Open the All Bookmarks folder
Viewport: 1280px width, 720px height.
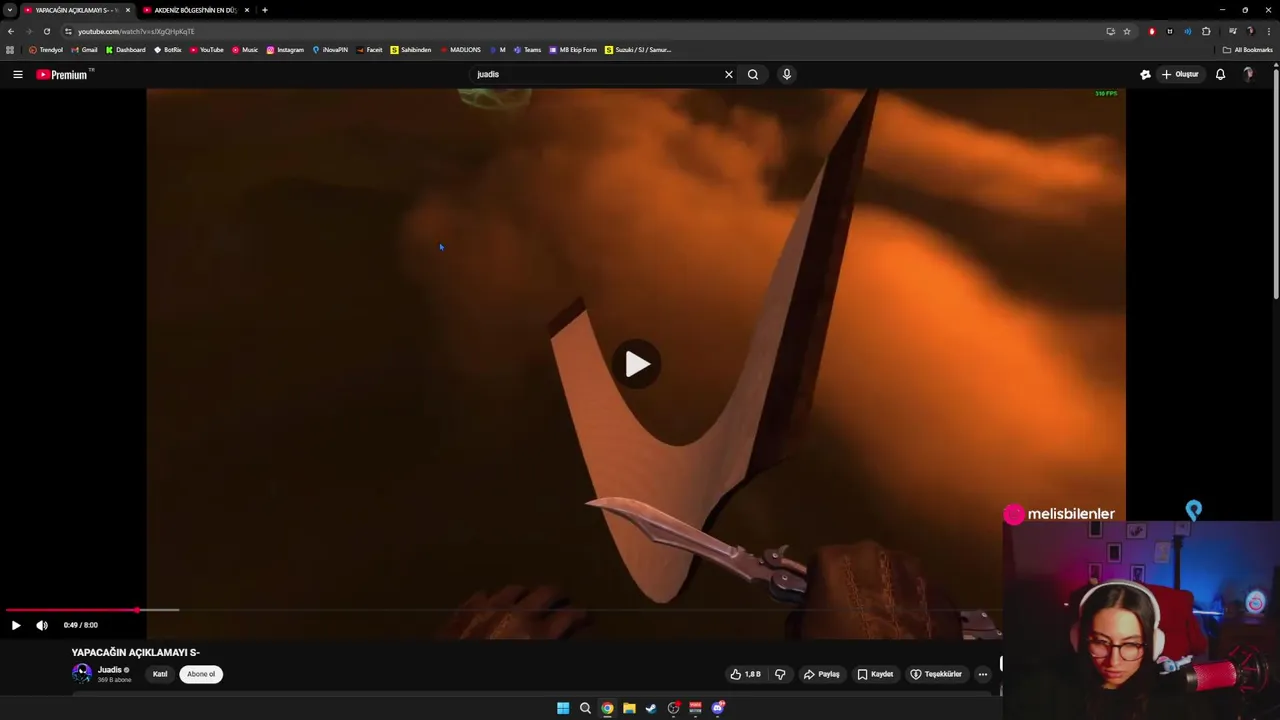point(1247,50)
